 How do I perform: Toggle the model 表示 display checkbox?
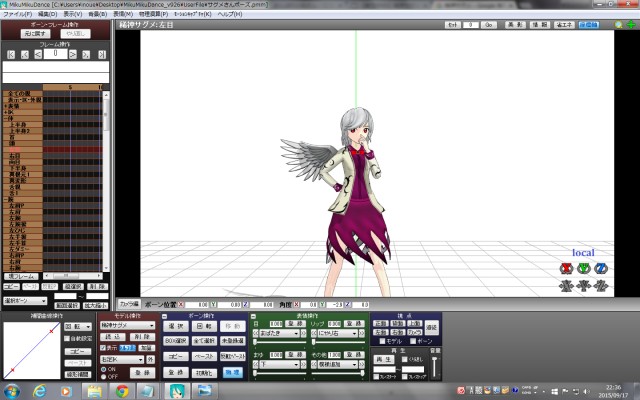103,348
